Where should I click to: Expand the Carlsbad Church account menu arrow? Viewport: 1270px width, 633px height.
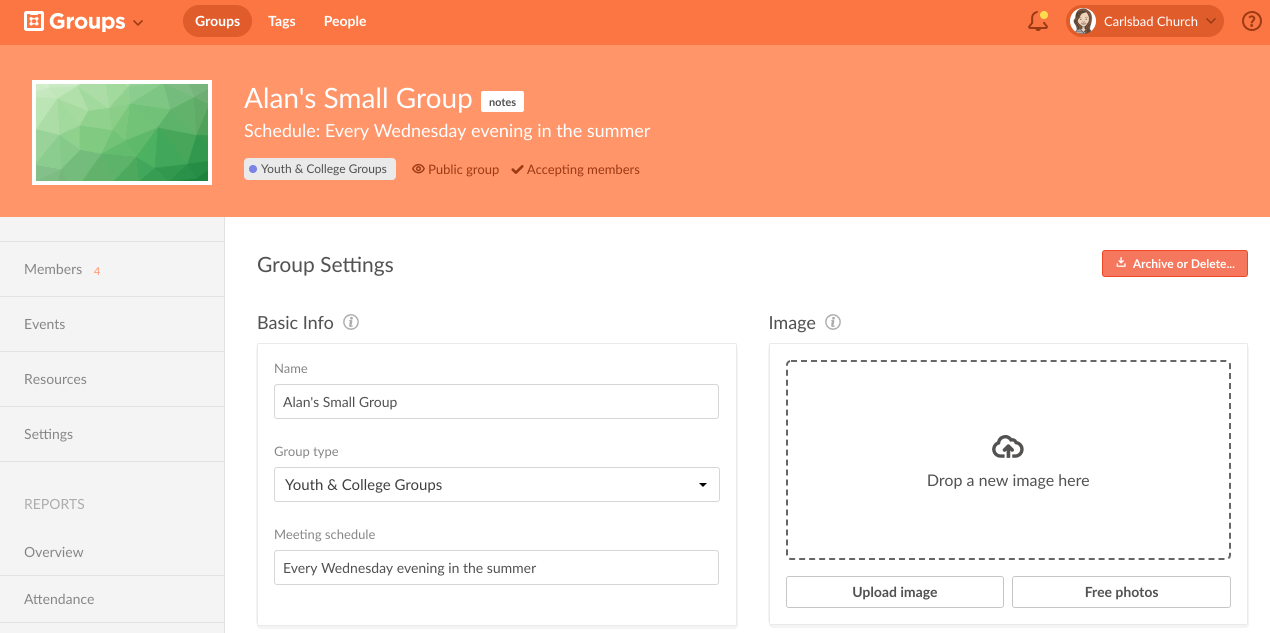click(1211, 21)
